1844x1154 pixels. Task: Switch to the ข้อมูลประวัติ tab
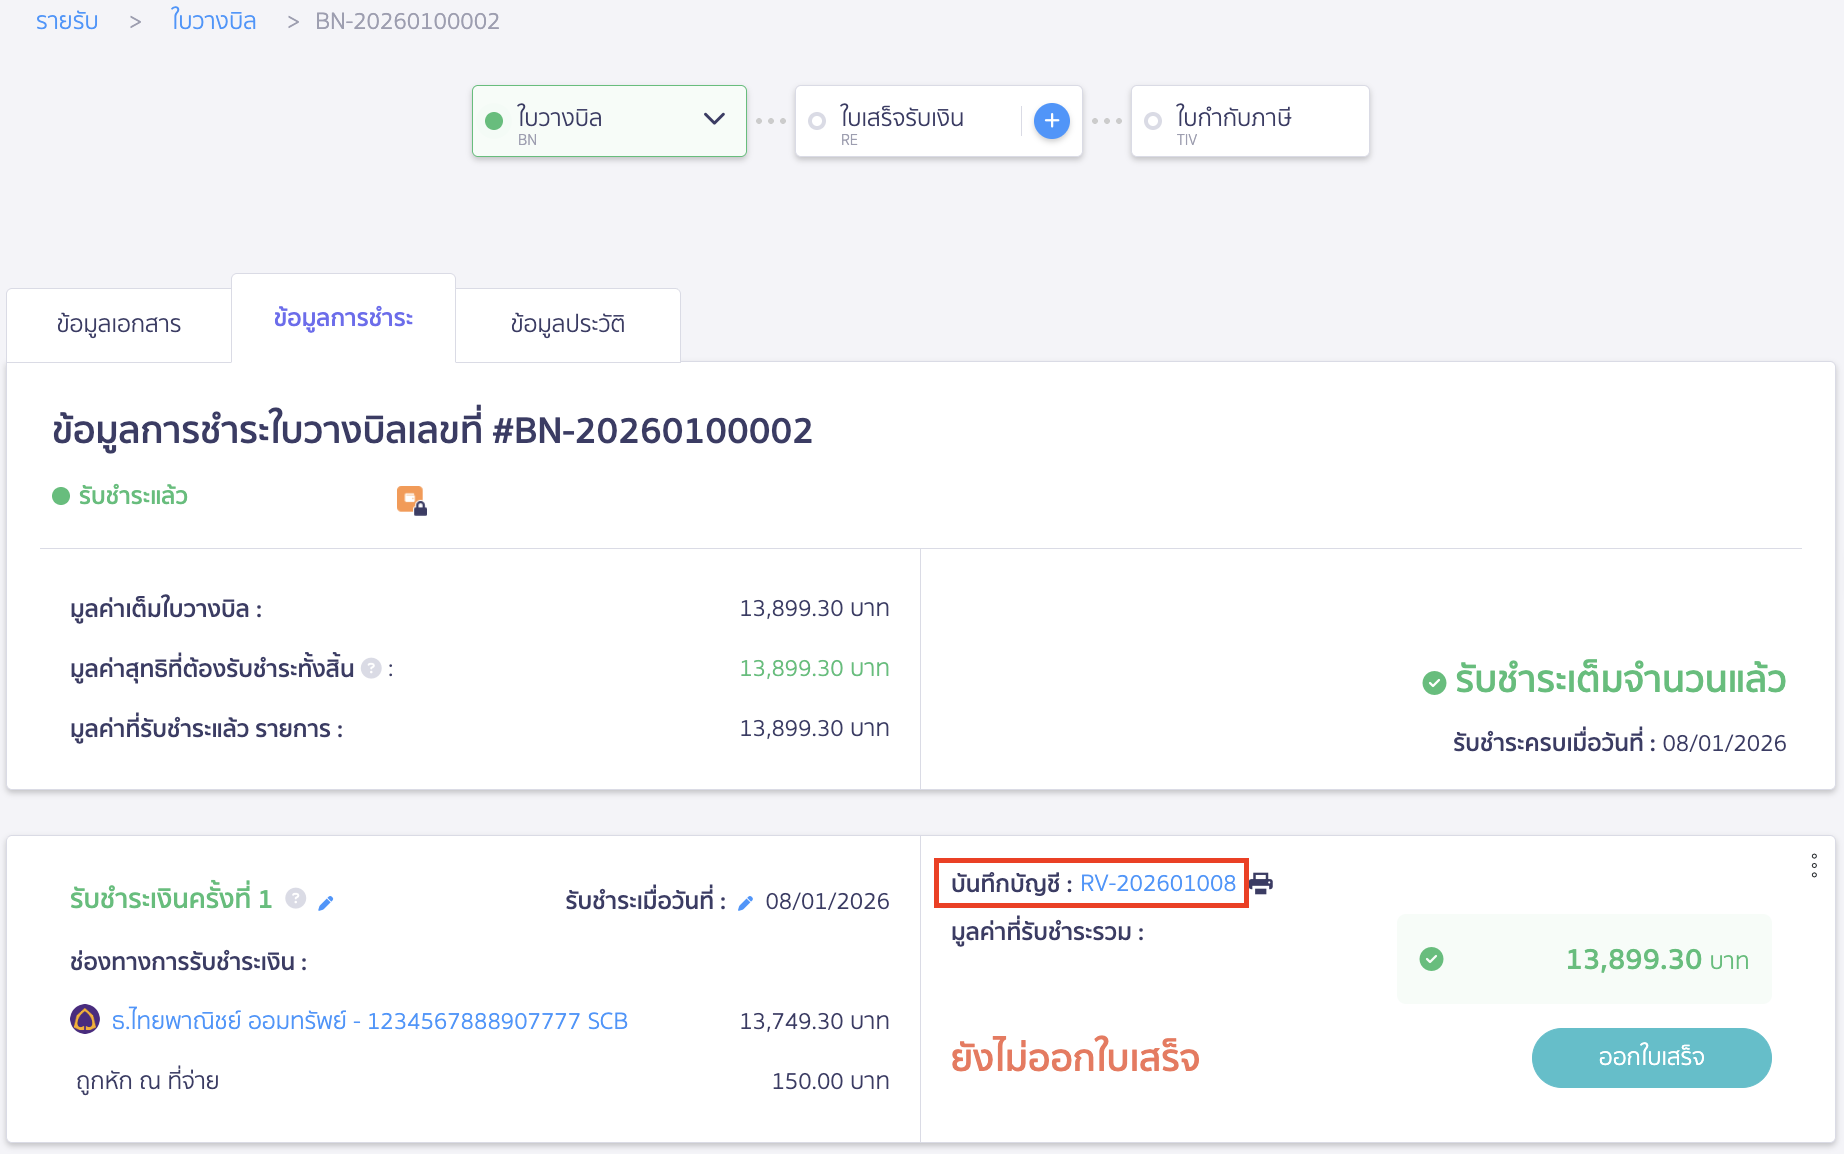point(567,323)
